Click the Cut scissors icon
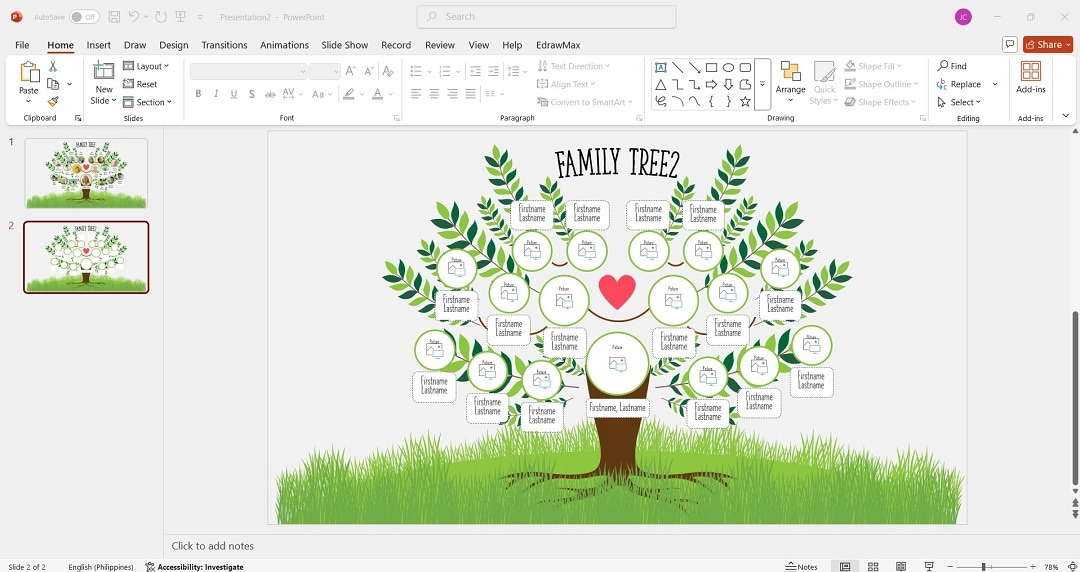 pyautogui.click(x=53, y=67)
